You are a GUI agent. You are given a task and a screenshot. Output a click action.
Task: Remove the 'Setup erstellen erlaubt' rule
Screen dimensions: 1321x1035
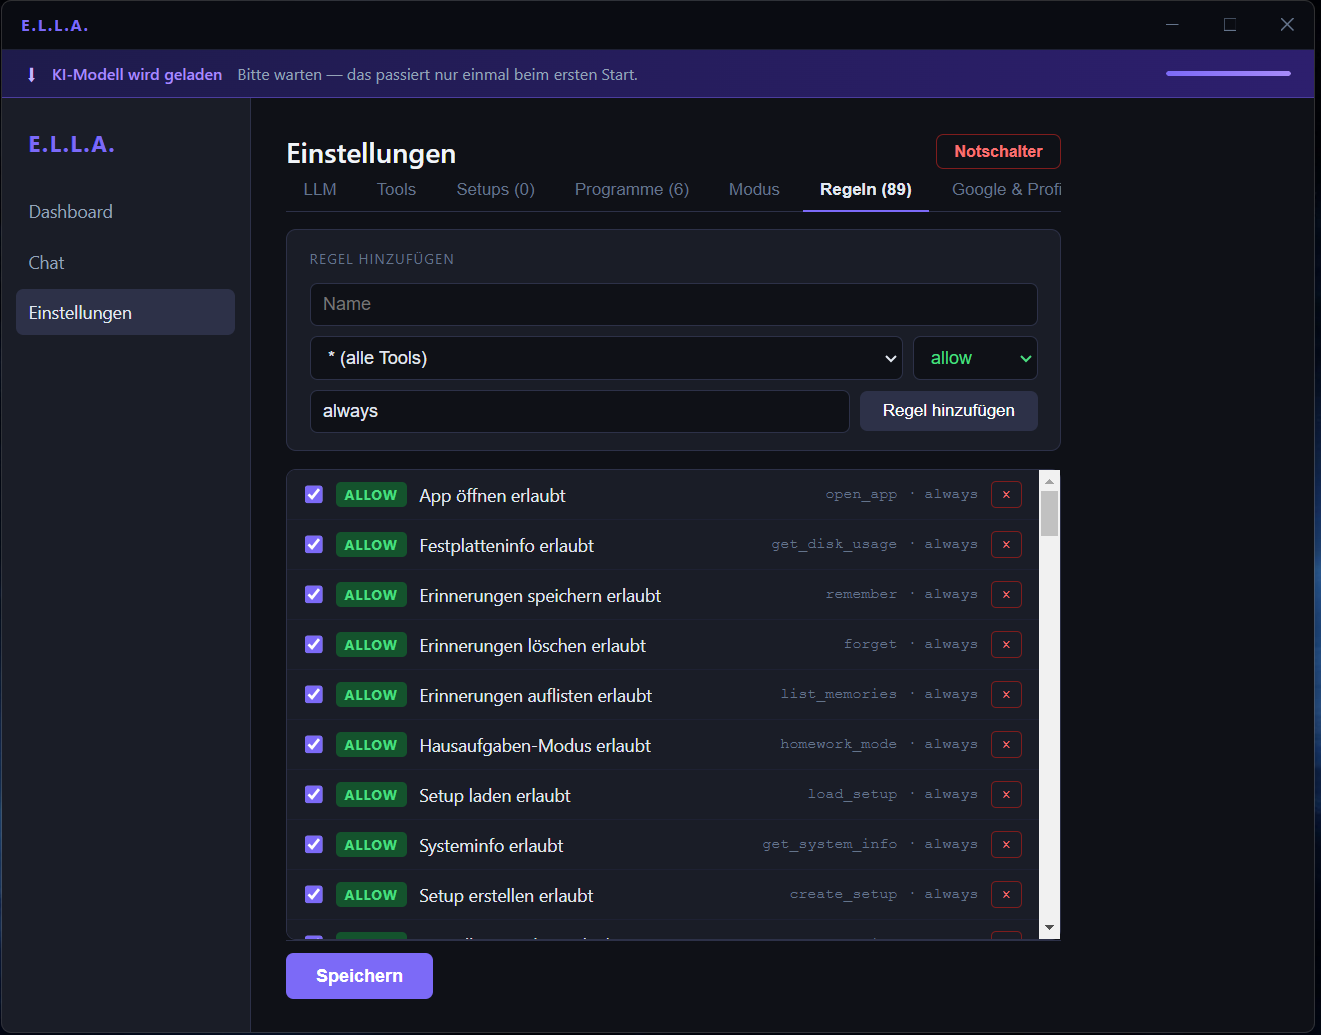coord(1006,895)
